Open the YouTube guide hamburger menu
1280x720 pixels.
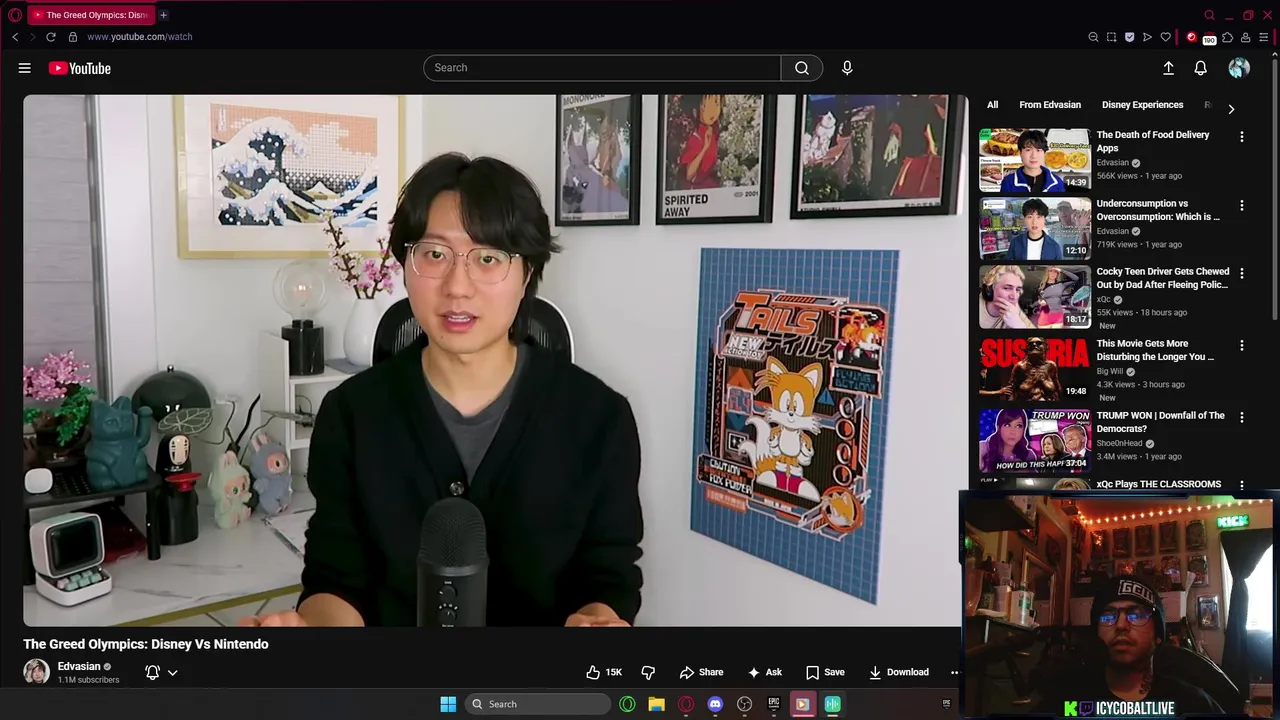coord(24,68)
